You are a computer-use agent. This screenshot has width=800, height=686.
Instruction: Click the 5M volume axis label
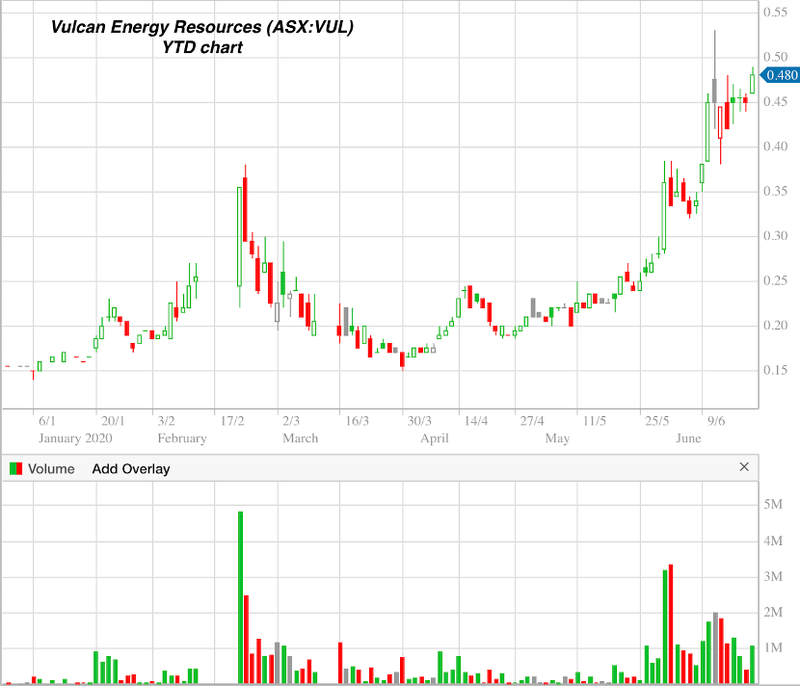773,505
